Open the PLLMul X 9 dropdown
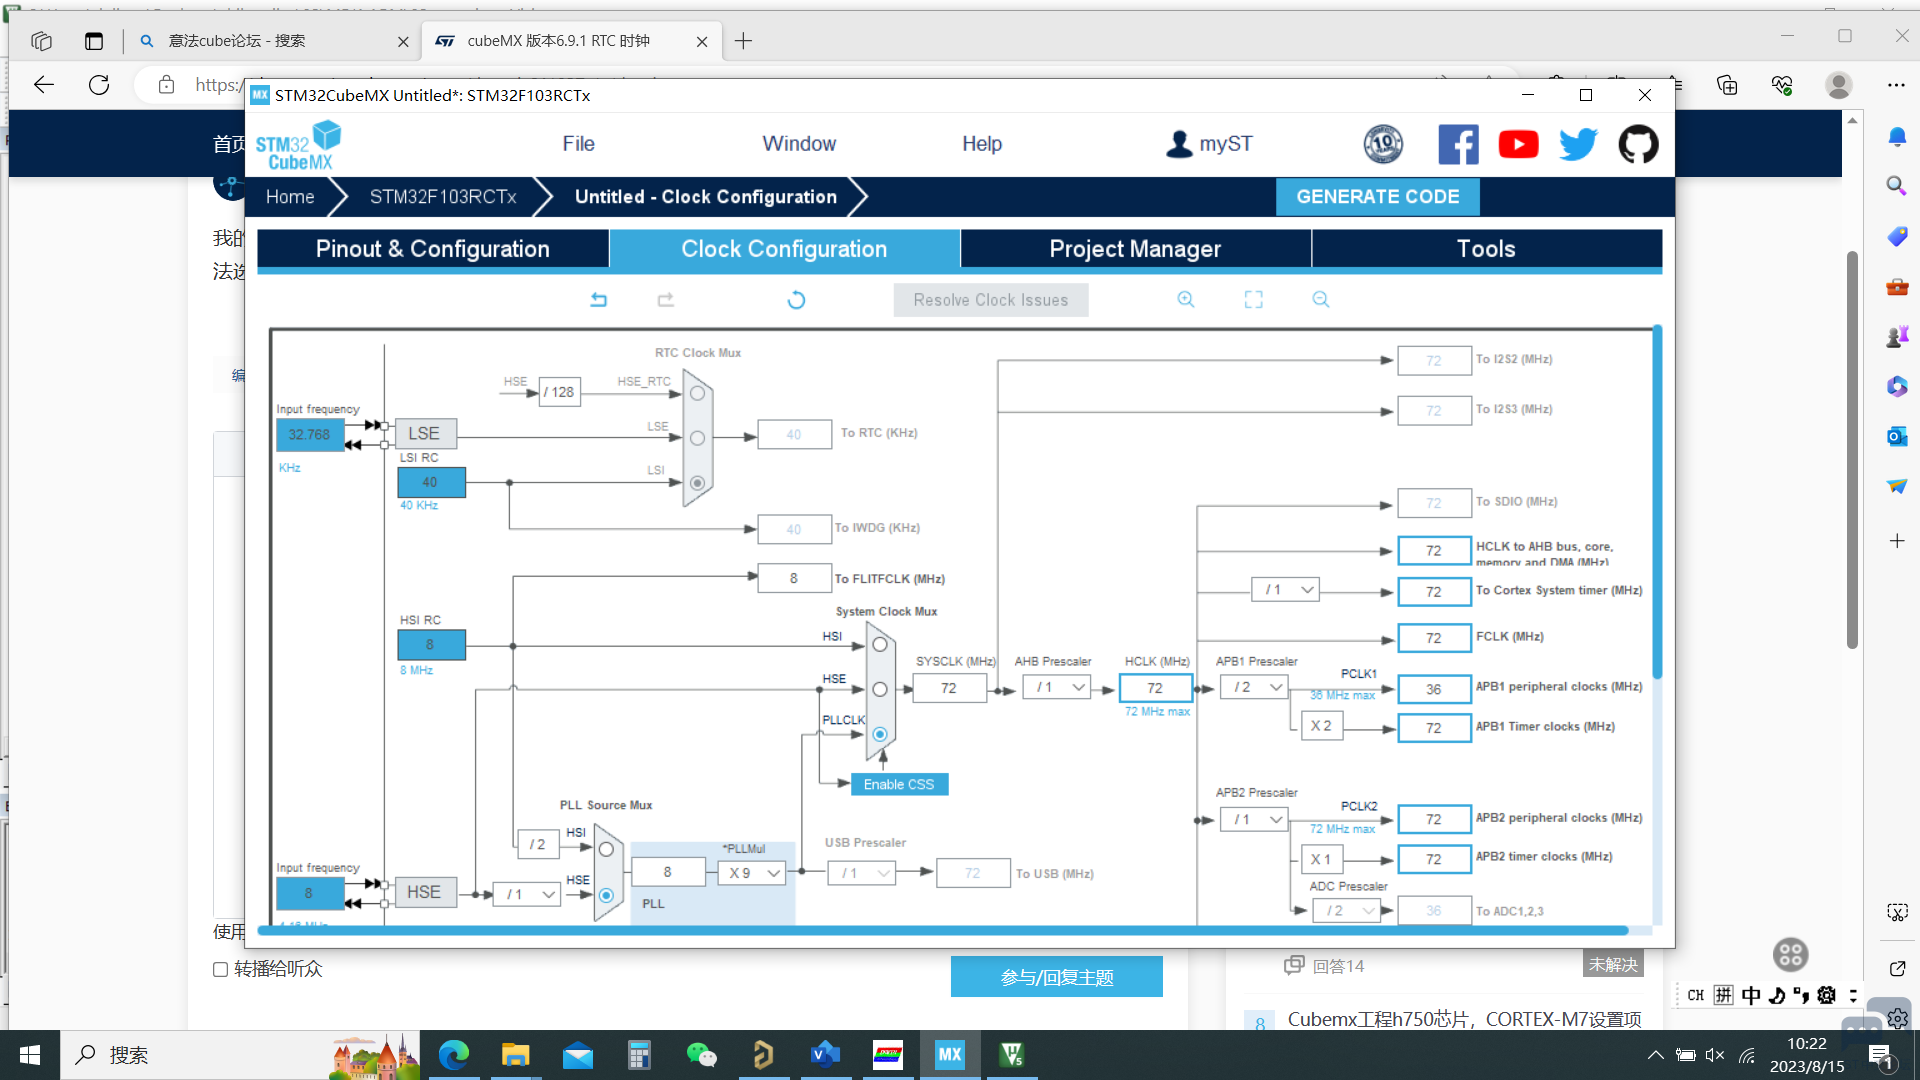Image resolution: width=1920 pixels, height=1080 pixels. pyautogui.click(x=752, y=873)
